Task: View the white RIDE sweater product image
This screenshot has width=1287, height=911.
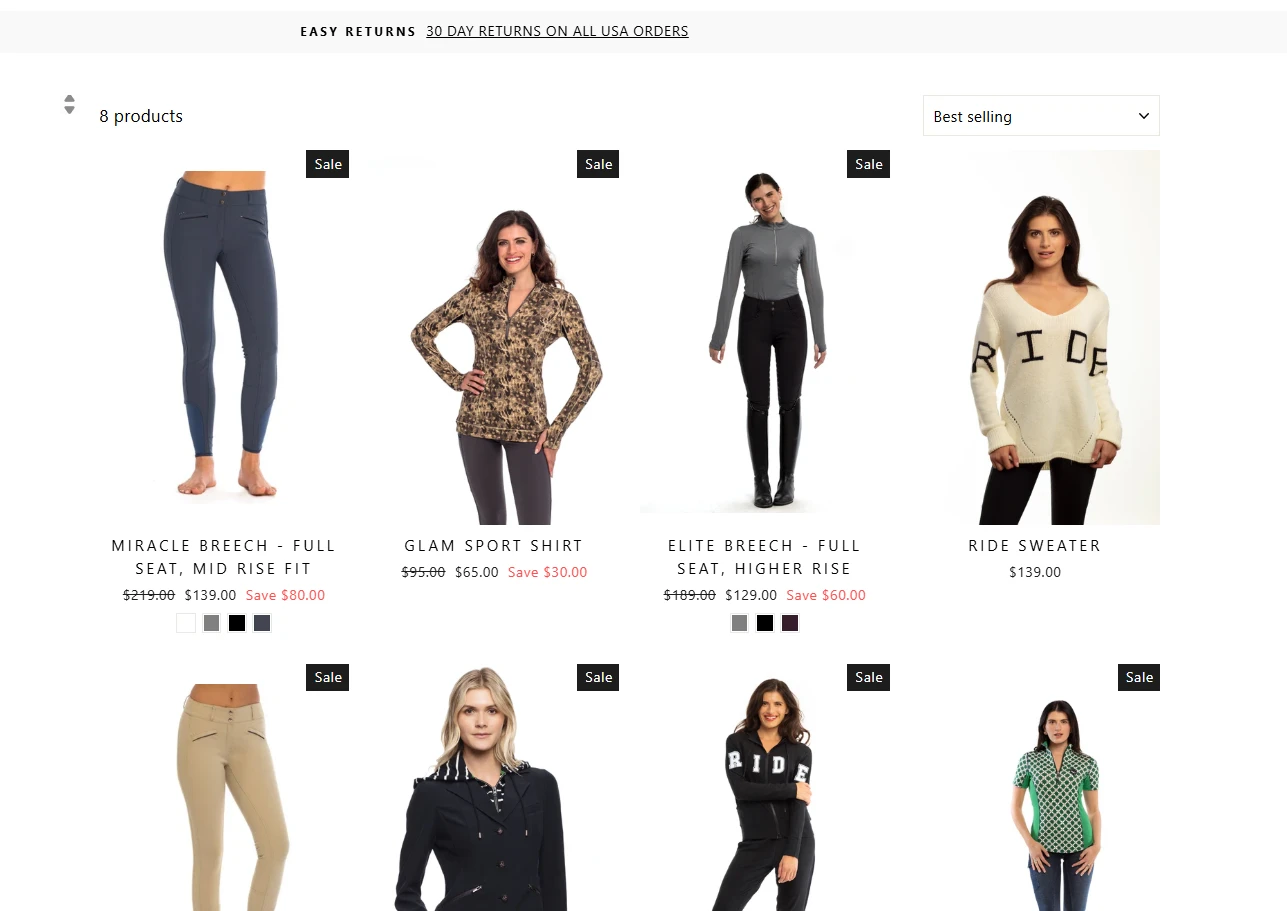Action: click(1035, 338)
